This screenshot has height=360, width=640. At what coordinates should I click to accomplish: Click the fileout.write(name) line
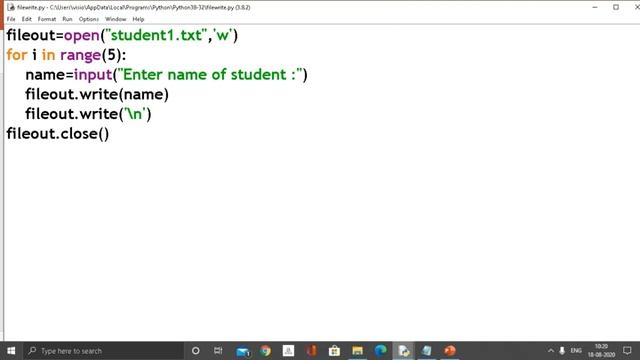tap(97, 95)
